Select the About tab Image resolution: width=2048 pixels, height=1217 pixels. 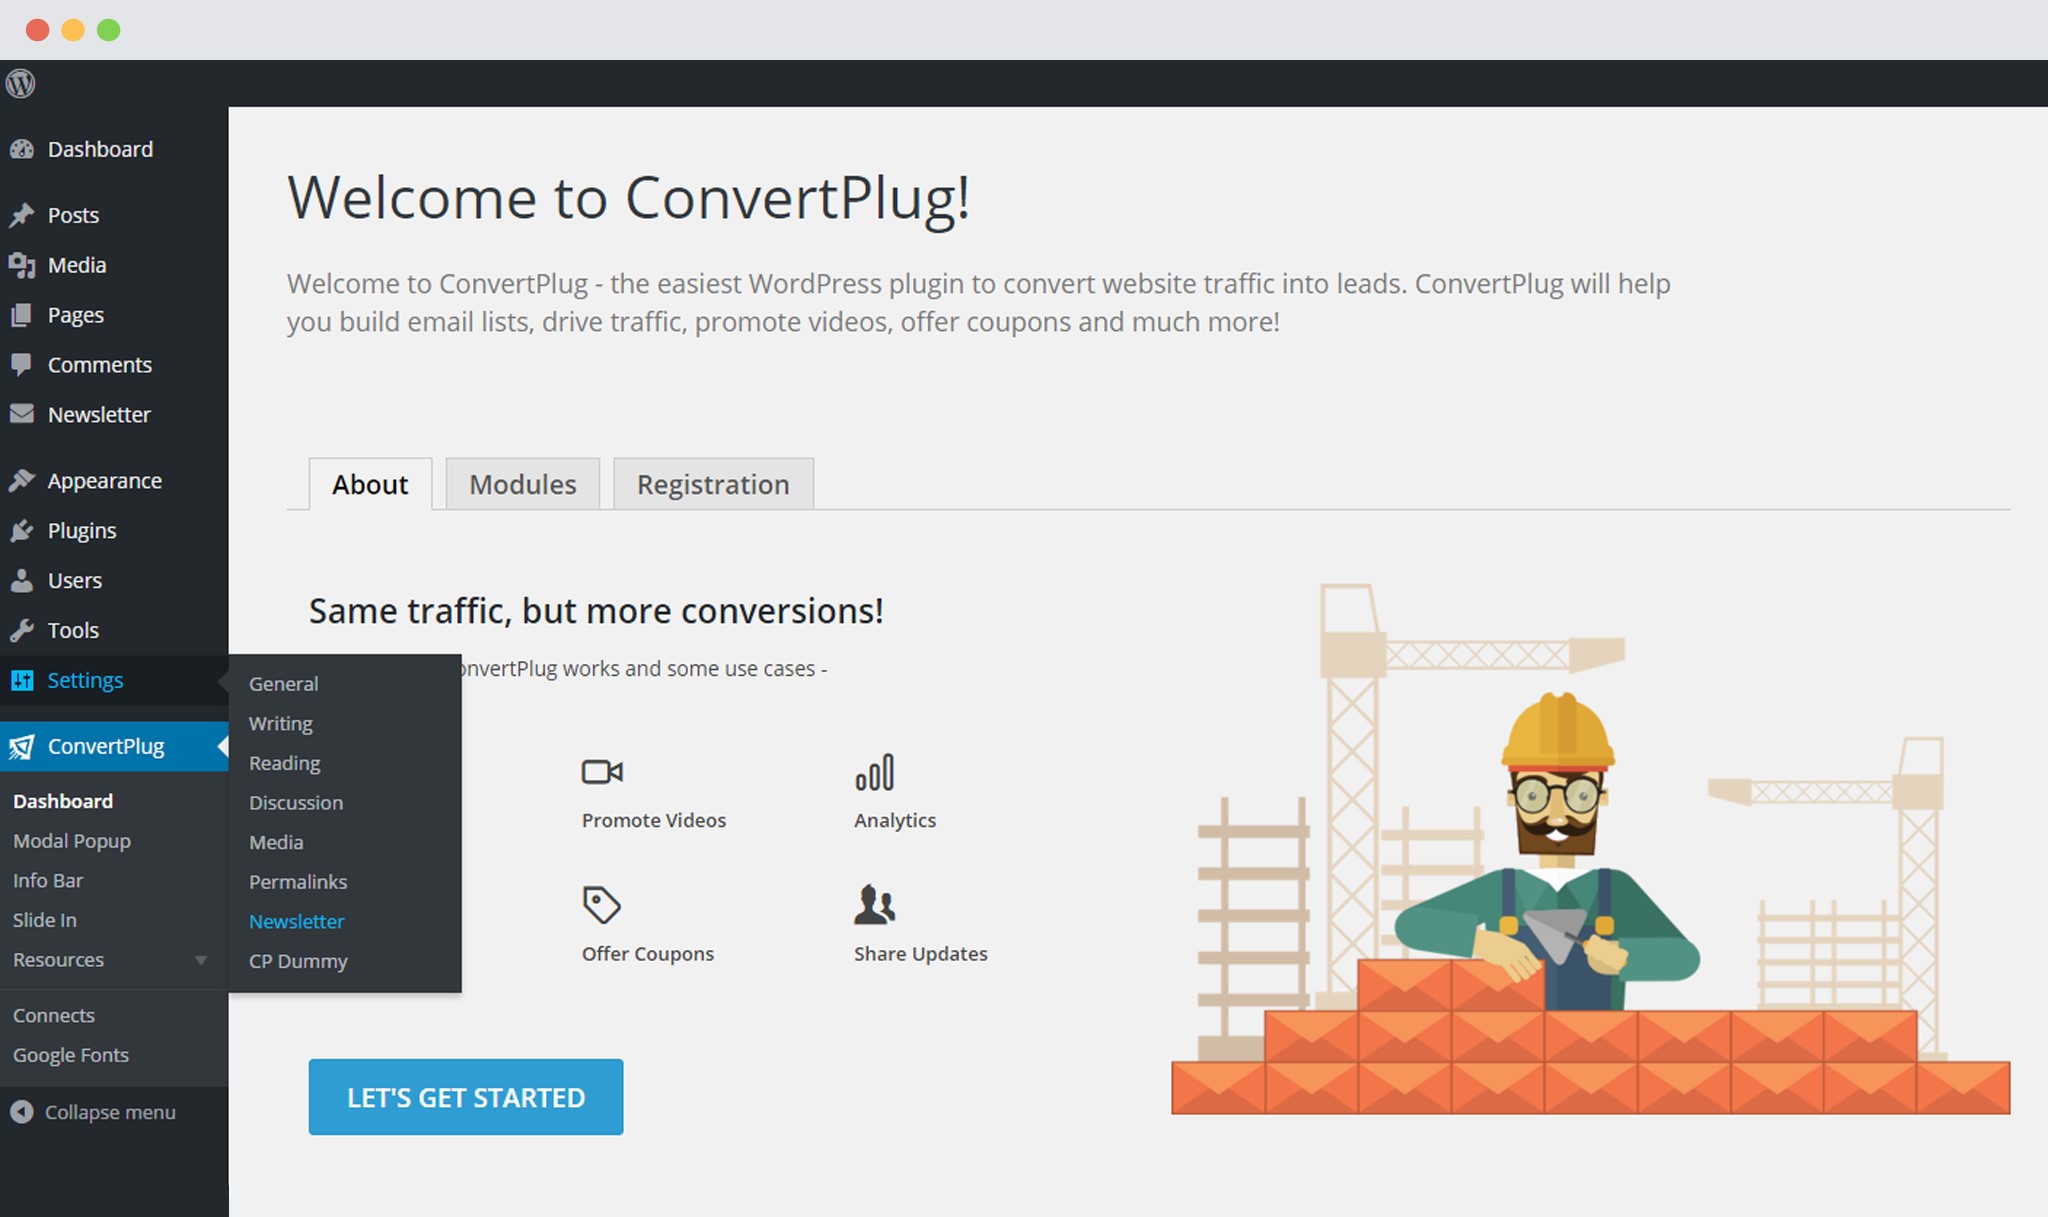coord(371,484)
